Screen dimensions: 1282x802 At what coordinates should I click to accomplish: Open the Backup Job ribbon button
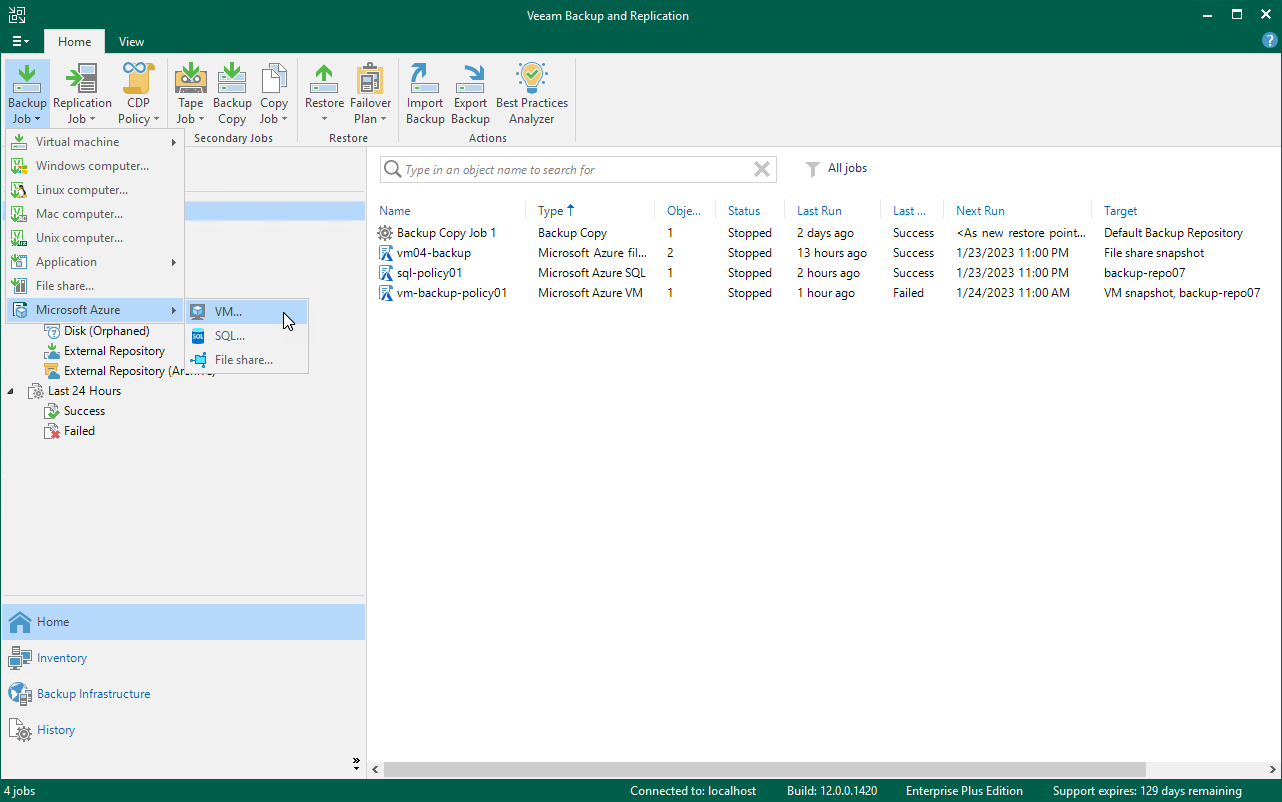[x=27, y=94]
